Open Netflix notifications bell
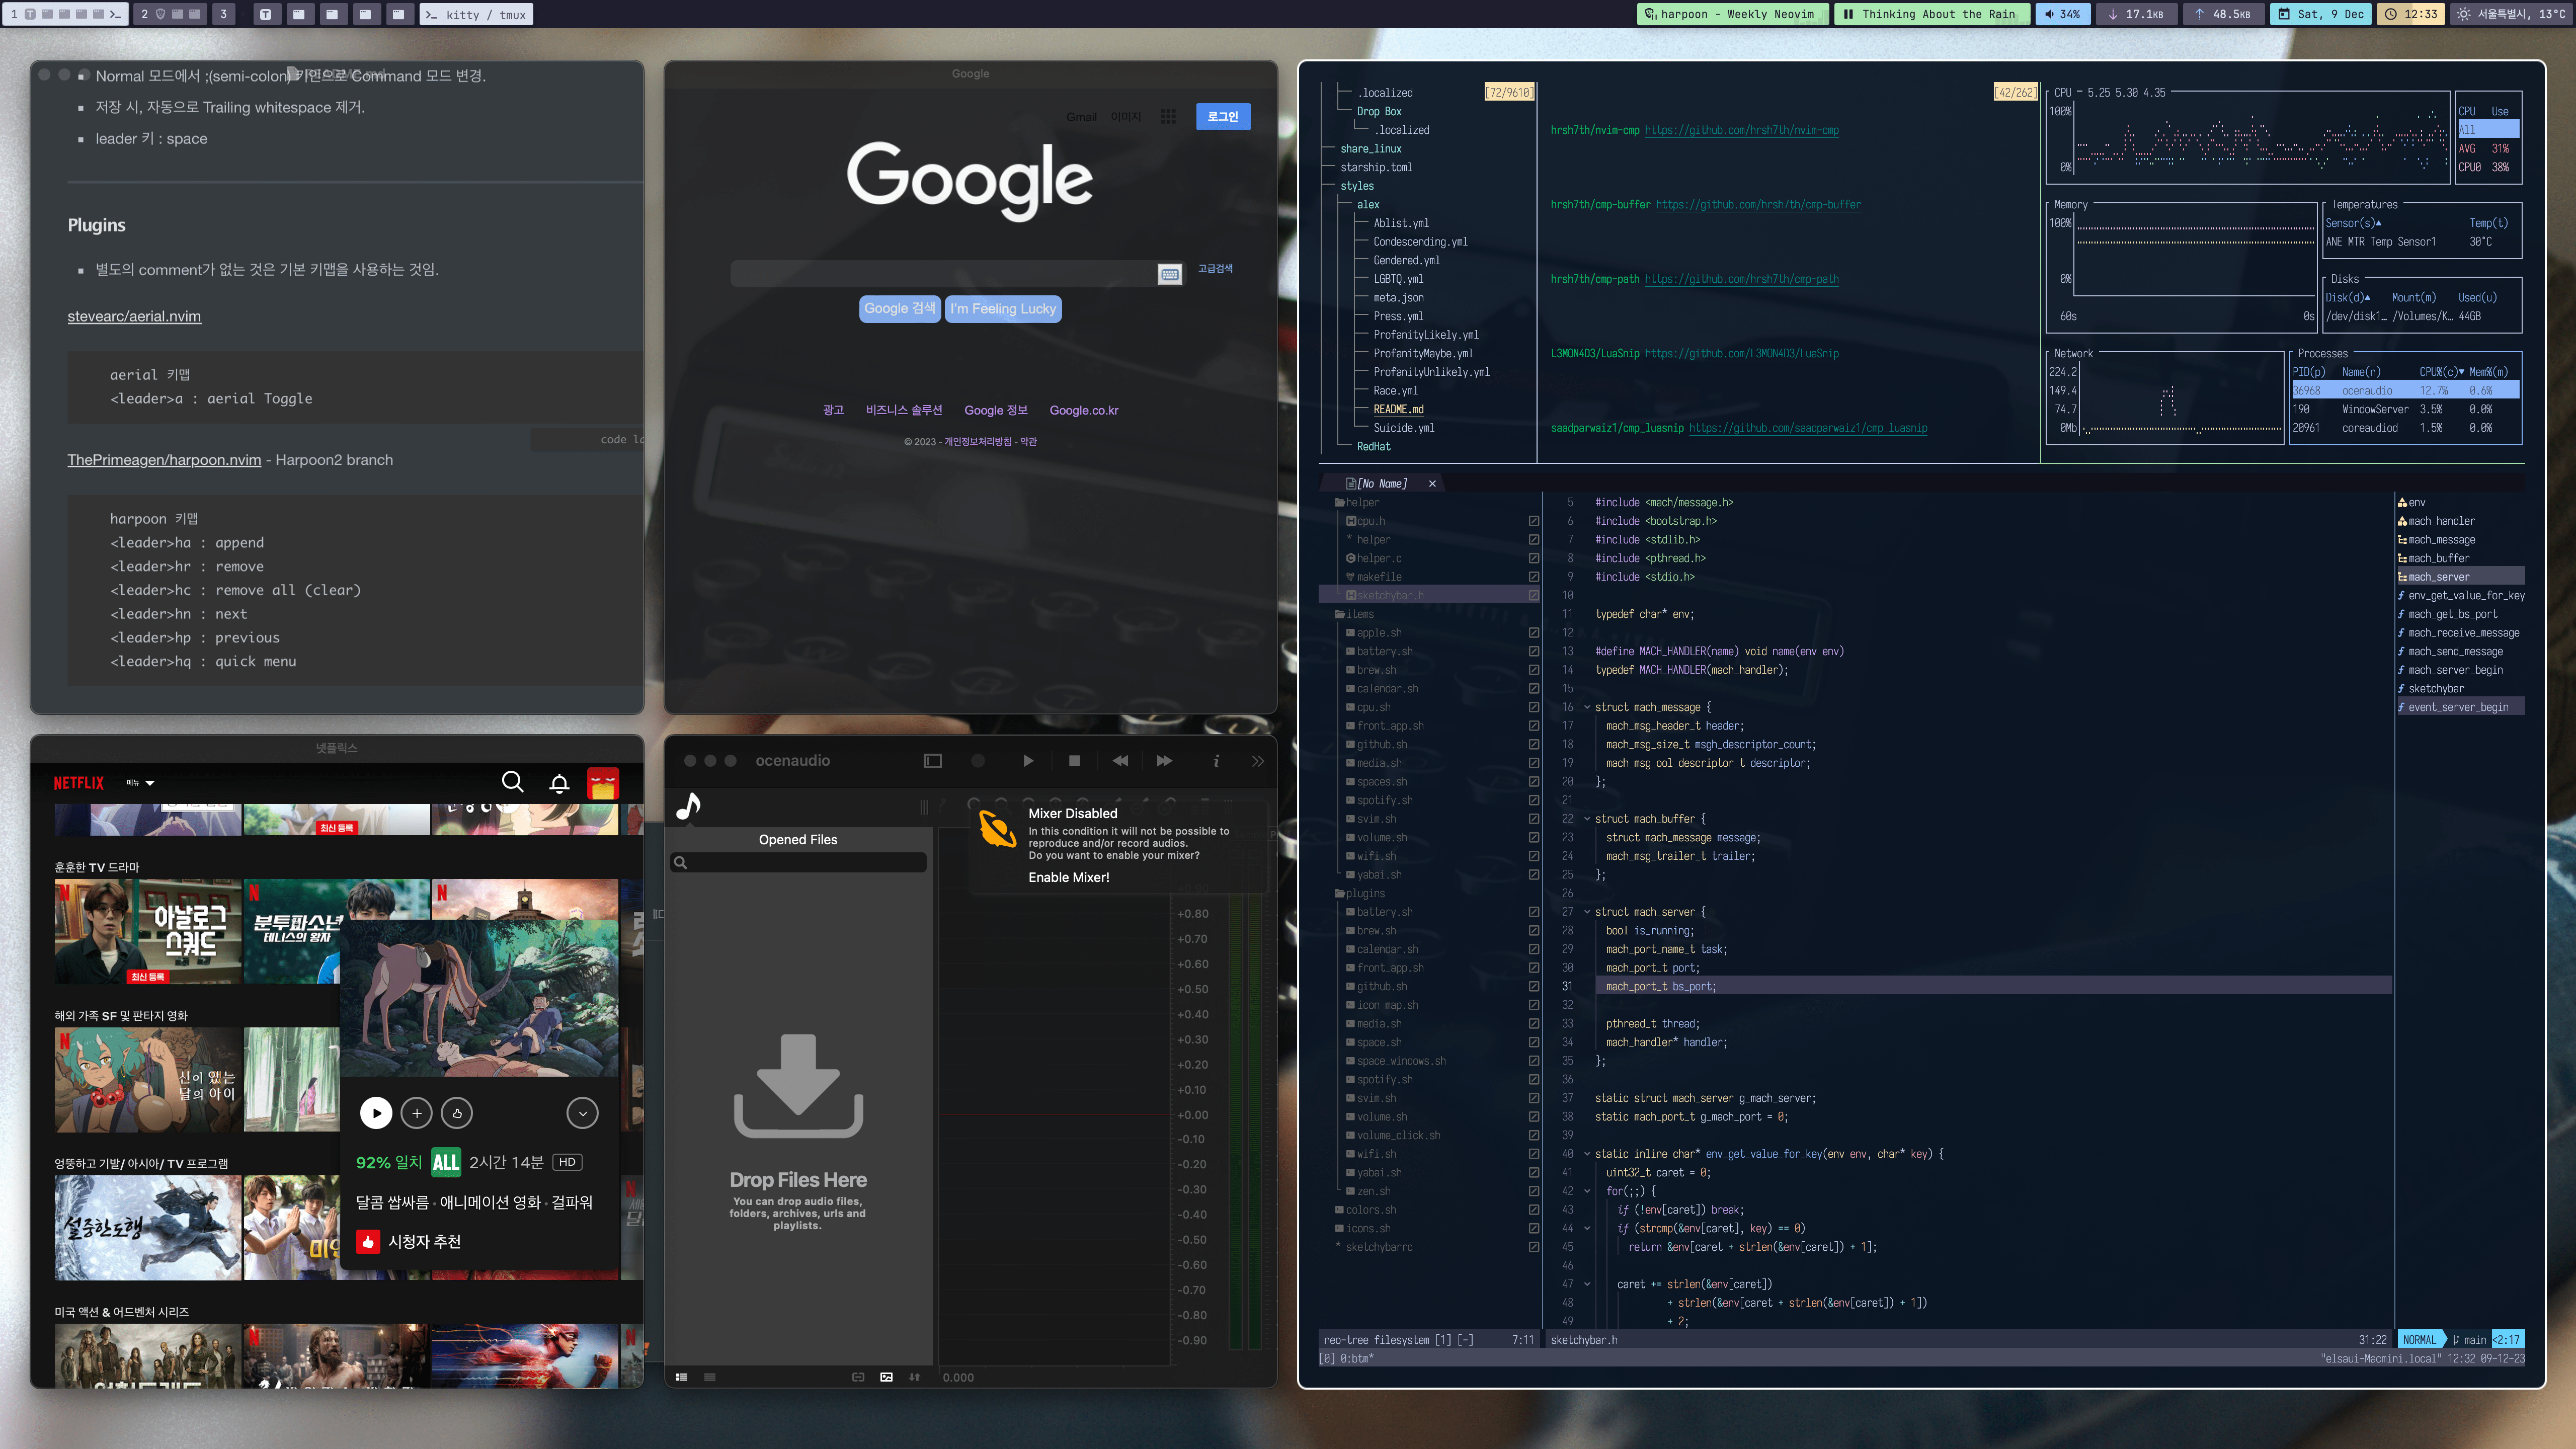Image resolution: width=2576 pixels, height=1449 pixels. pyautogui.click(x=559, y=783)
